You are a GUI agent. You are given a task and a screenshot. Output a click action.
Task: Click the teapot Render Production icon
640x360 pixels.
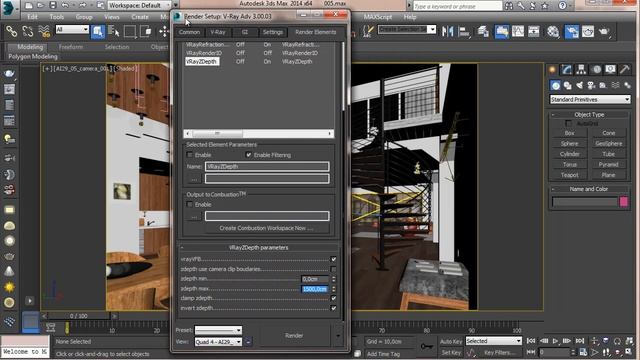tap(604, 31)
